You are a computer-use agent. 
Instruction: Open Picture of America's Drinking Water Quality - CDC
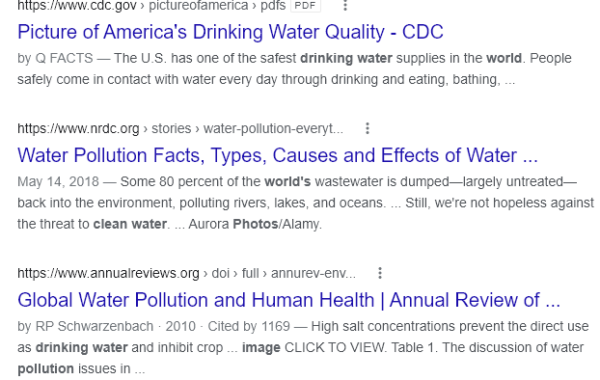[x=230, y=32]
